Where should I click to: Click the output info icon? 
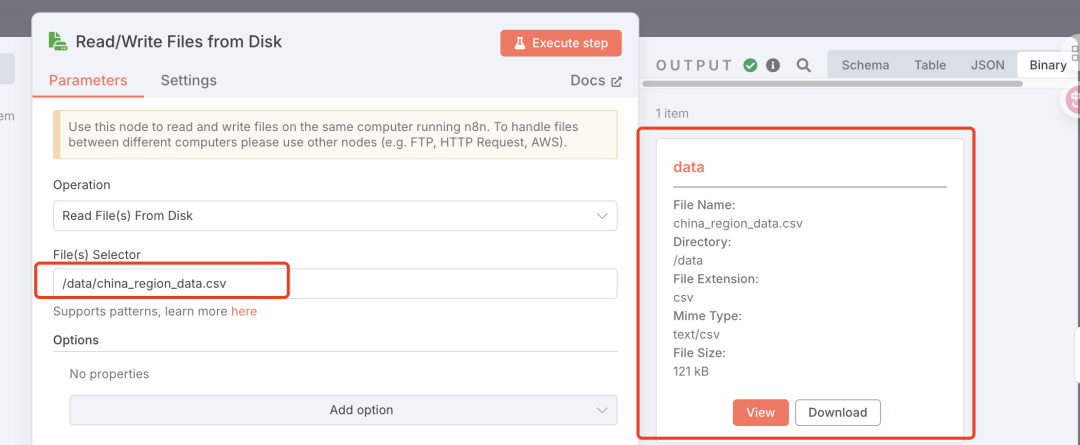tap(773, 65)
